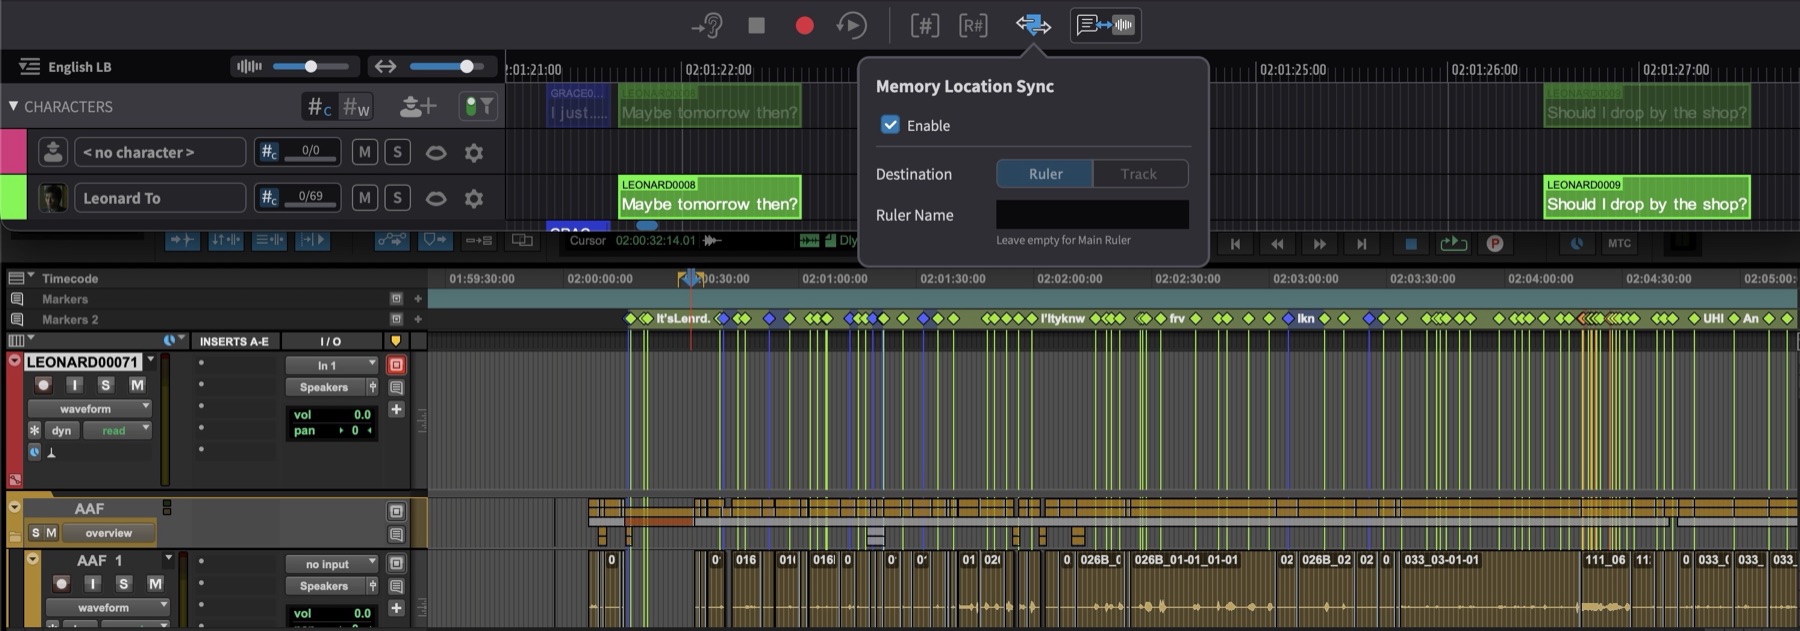Start recording with the red record button
Screen dimensions: 1800x631
coord(804,25)
